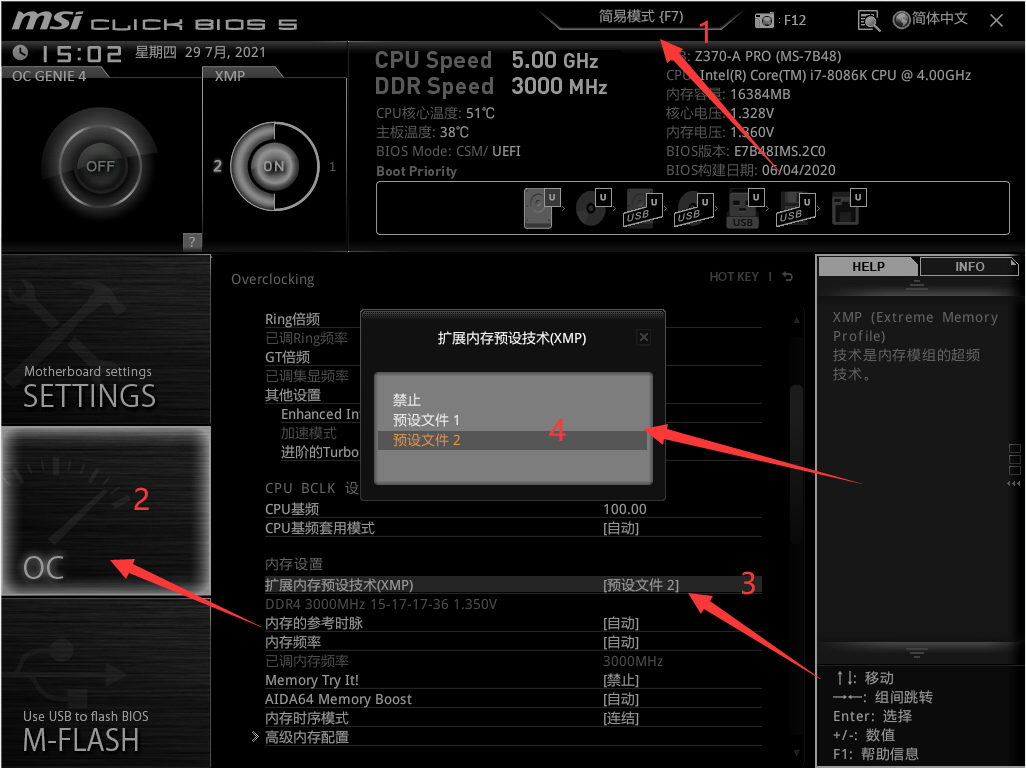This screenshot has width=1026, height=768.
Task: Open the 内存的参考时脉 [自动] dropdown
Action: [x=620, y=623]
